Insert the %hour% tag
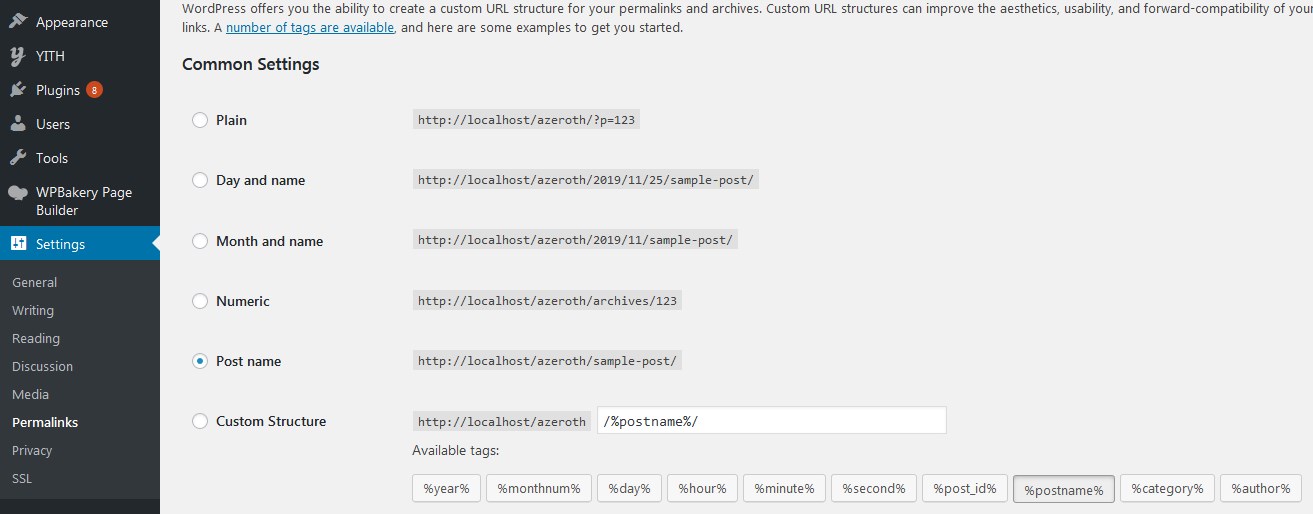Screen dimensions: 1313x514 703,488
